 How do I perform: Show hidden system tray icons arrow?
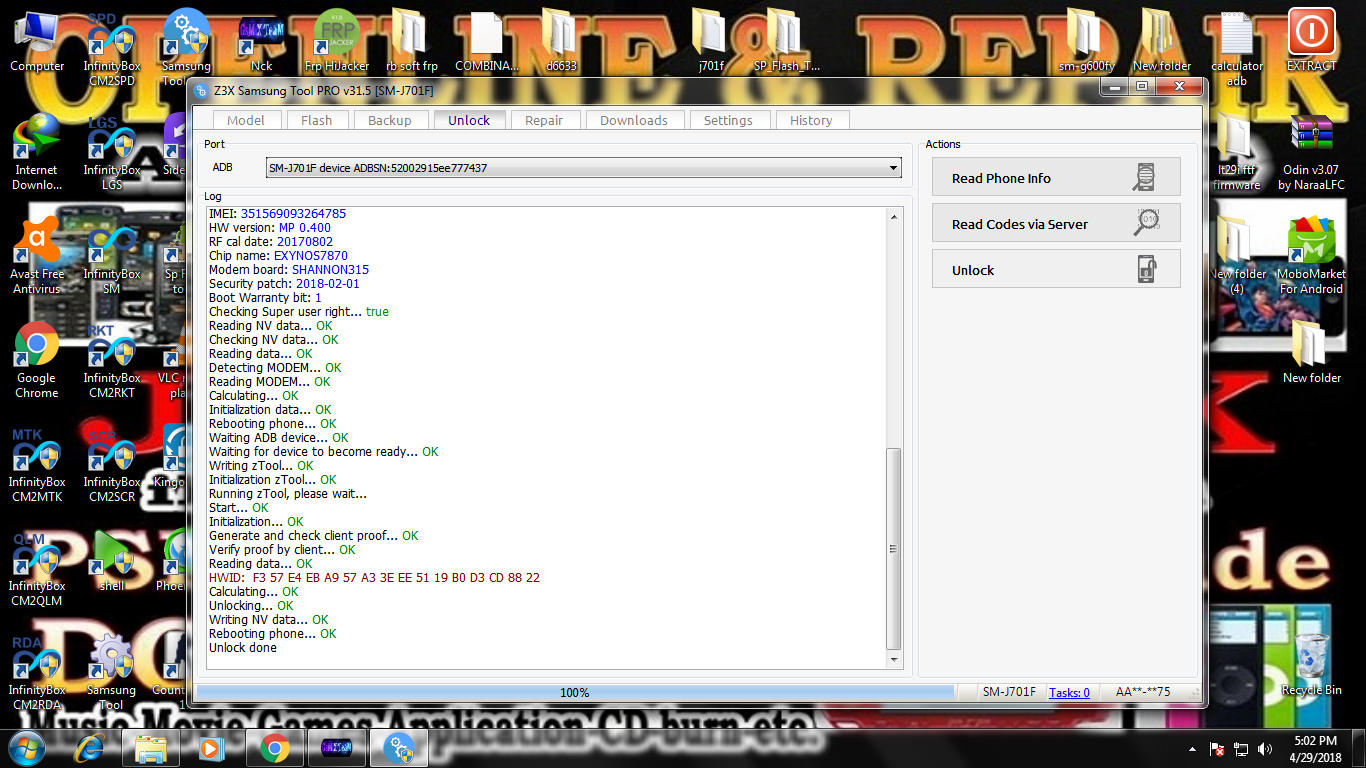[x=1192, y=749]
